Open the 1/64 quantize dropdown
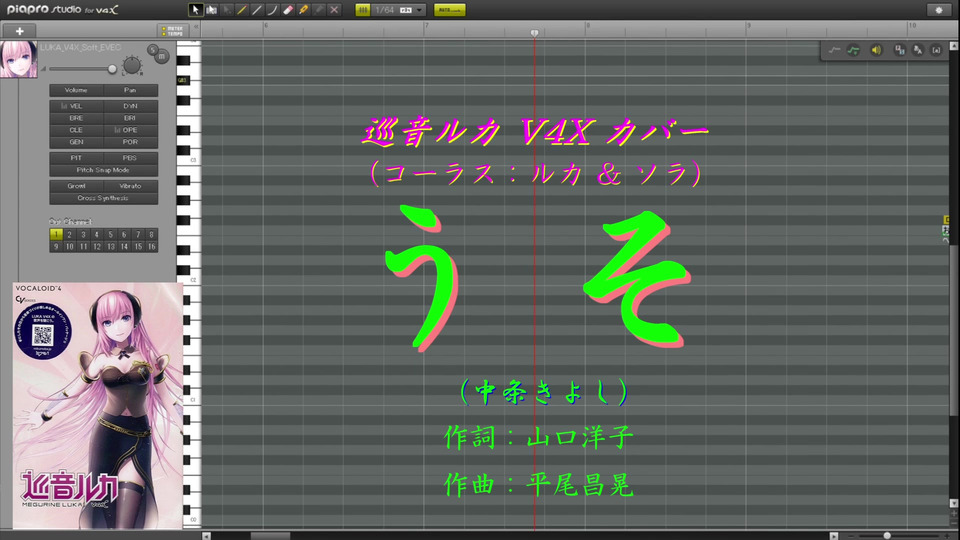The image size is (960, 540). (x=399, y=10)
